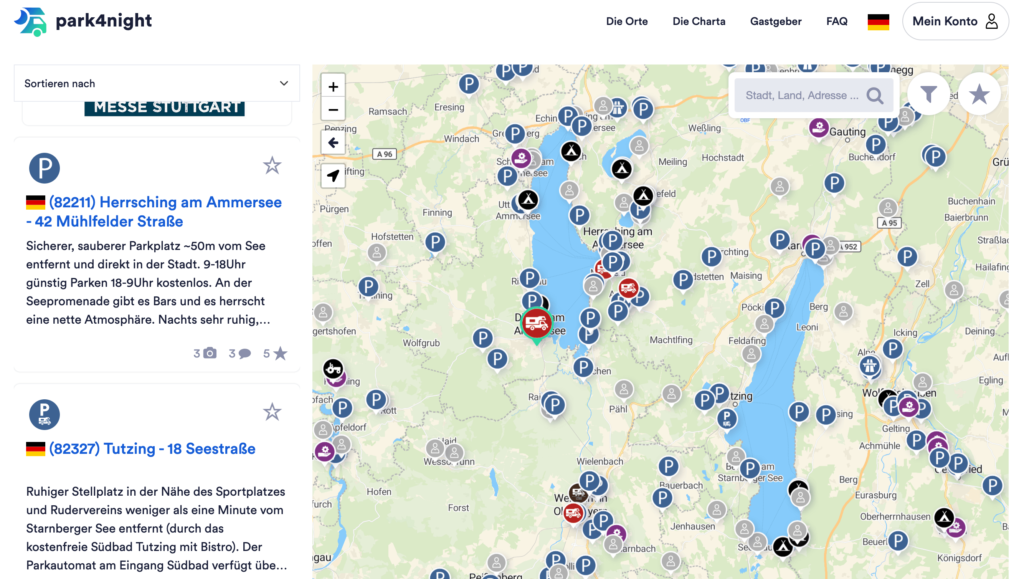Screen dimensions: 1024x579
Task: Select the purple marker left of Gauting
Action: point(818,127)
